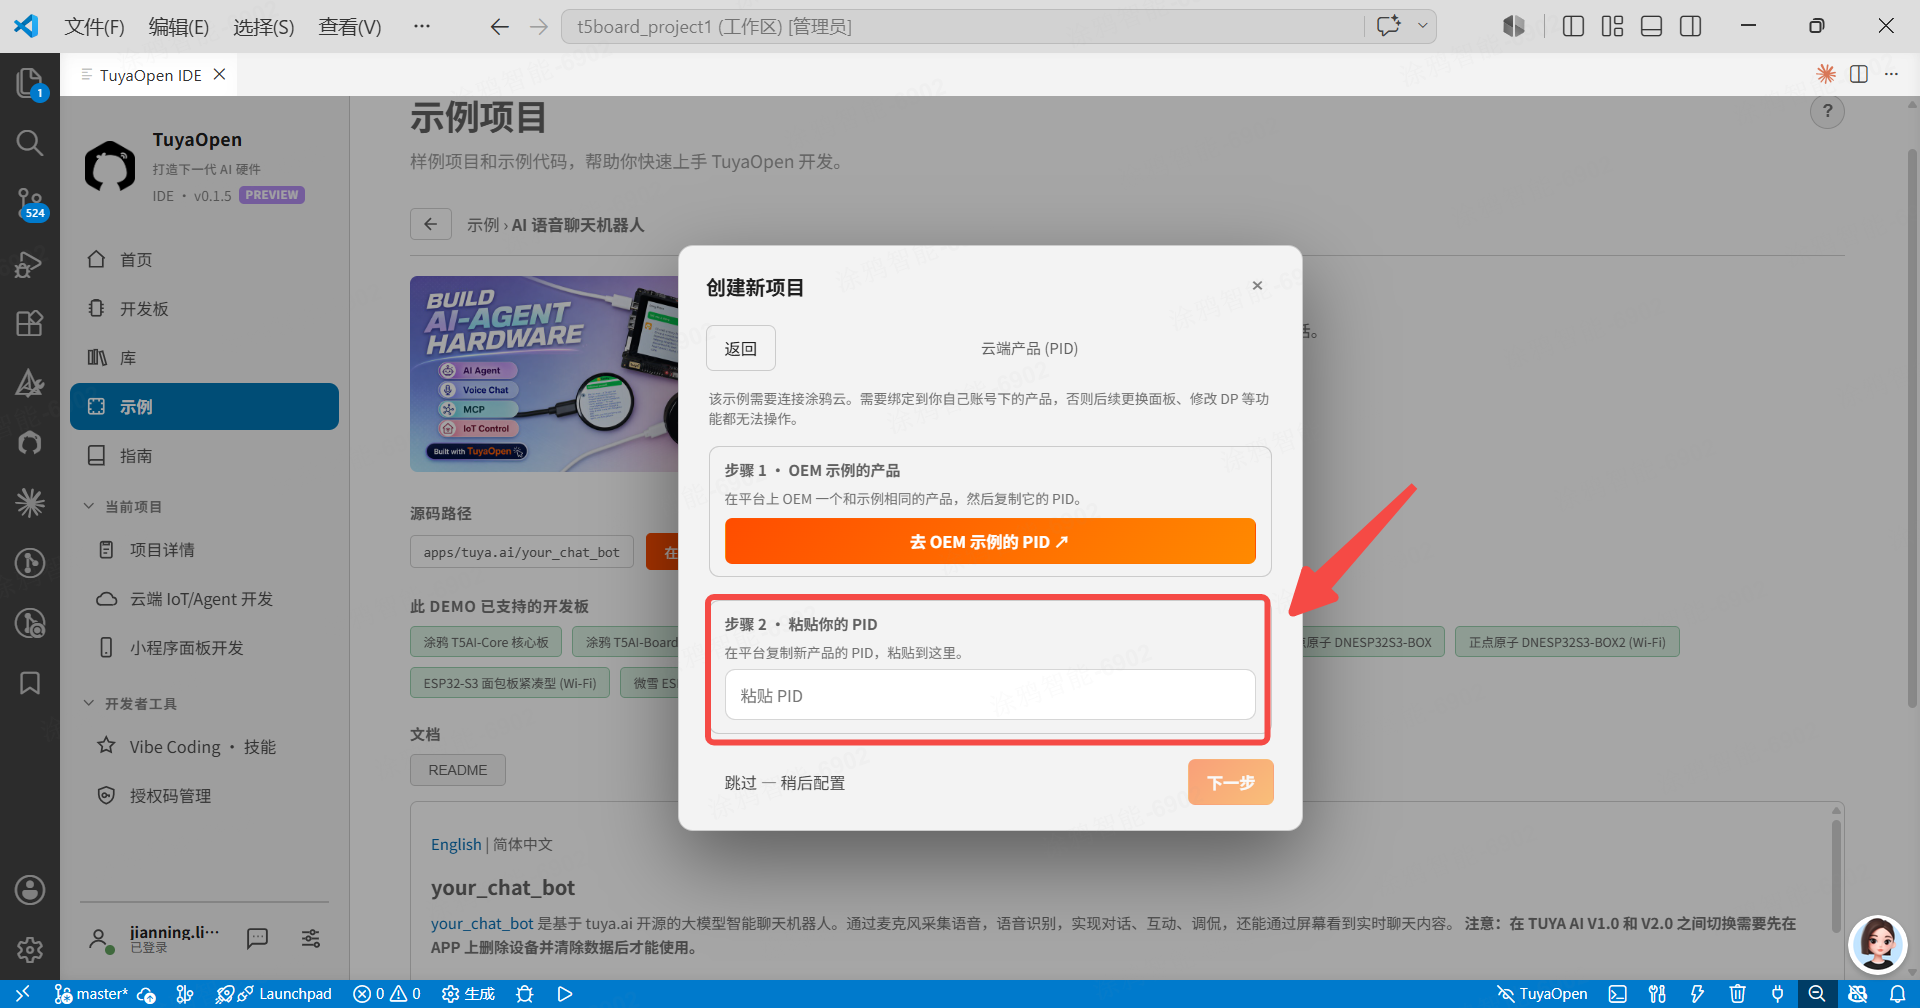1920x1008 pixels.
Task: Click the 返回 button in dialog
Action: [x=741, y=348]
